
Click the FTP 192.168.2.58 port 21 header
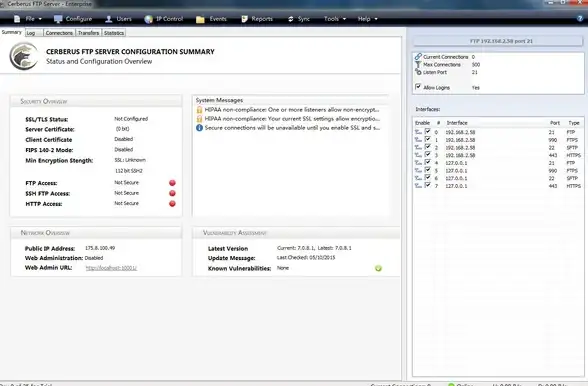click(x=498, y=41)
